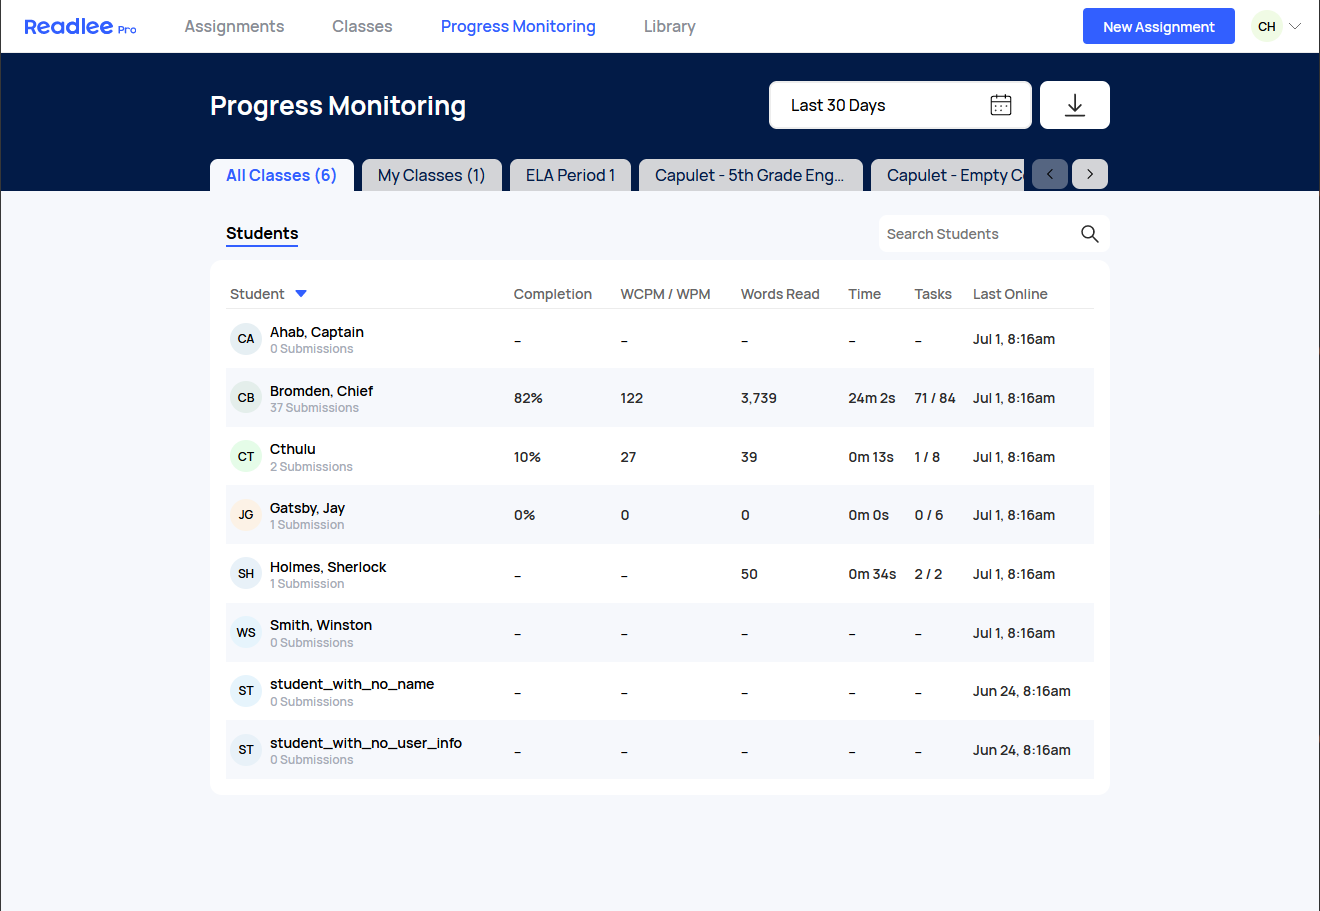The height and width of the screenshot is (911, 1320).
Task: Open the Last 30 Days date selector
Action: click(x=900, y=105)
